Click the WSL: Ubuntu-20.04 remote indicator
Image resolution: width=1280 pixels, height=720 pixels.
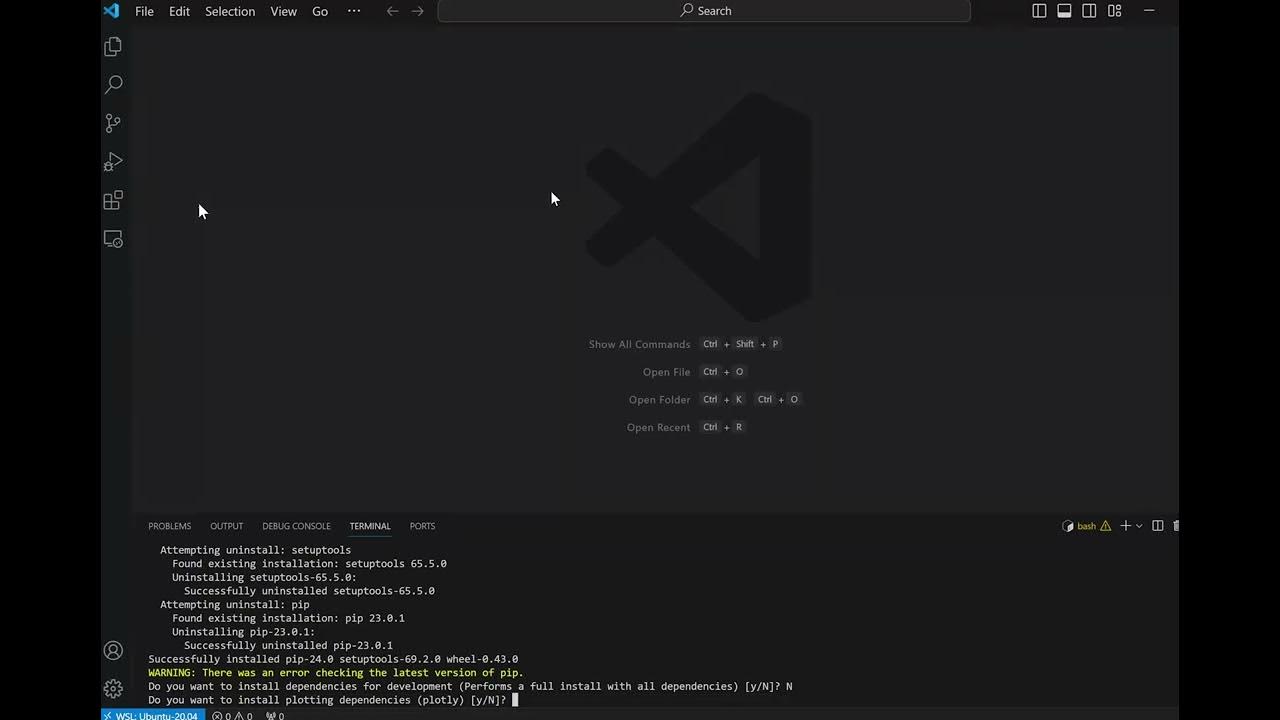[x=151, y=715]
